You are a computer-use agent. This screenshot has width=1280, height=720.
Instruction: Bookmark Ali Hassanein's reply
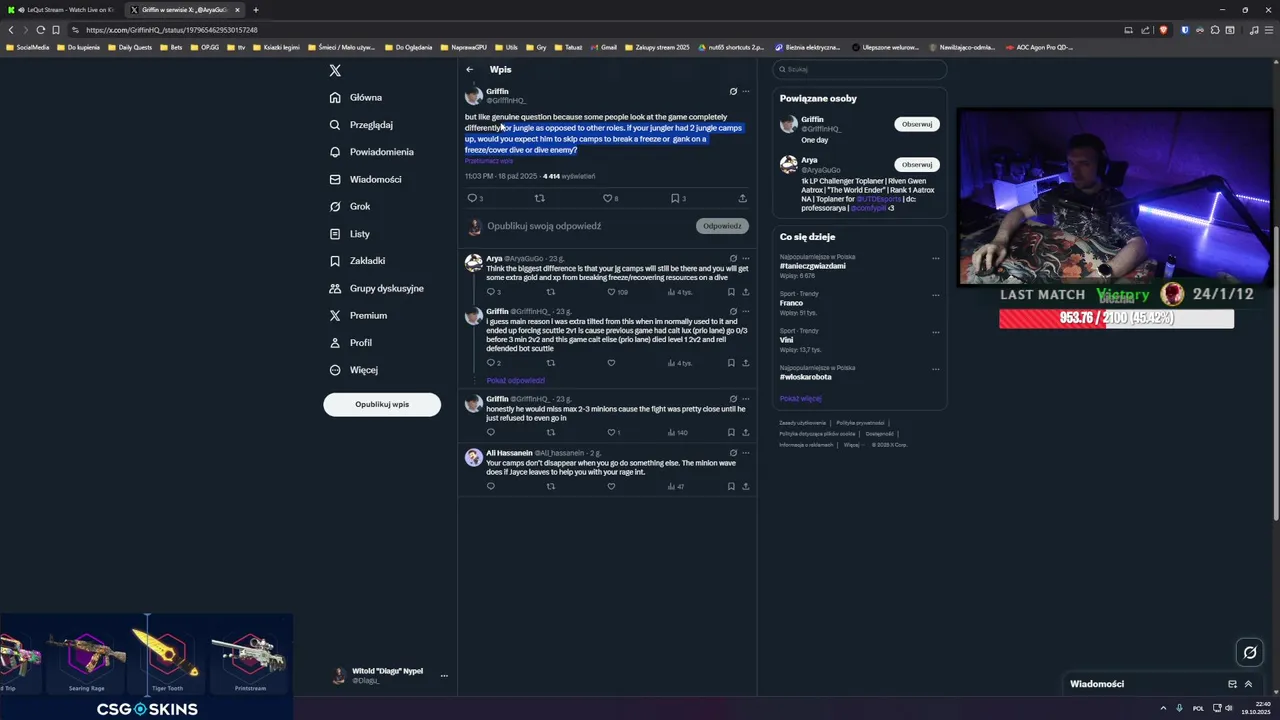[x=731, y=486]
